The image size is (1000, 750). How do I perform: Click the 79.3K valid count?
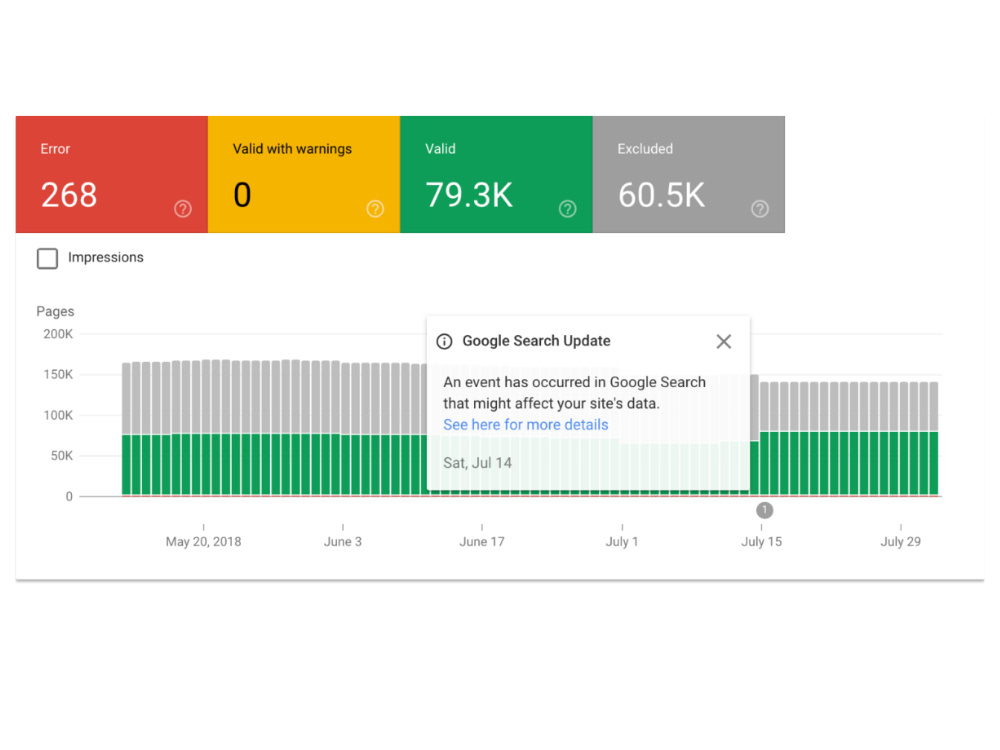(469, 195)
